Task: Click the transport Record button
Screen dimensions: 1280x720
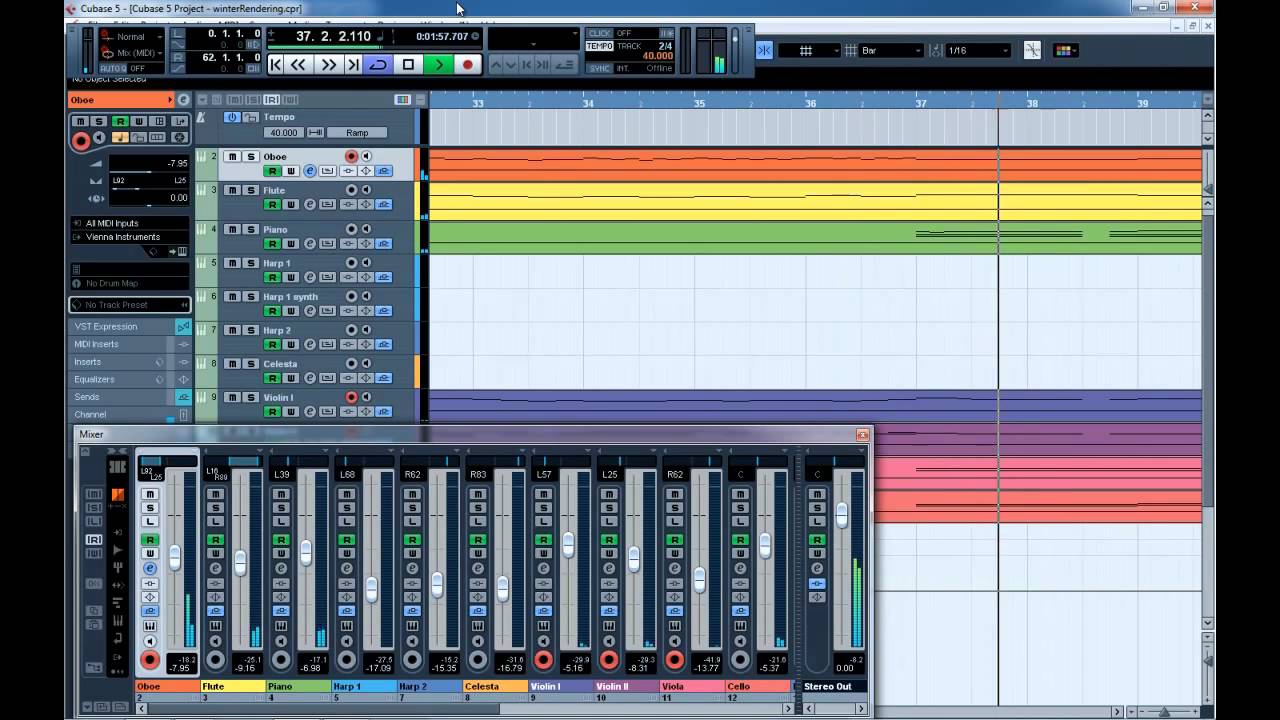Action: click(x=467, y=64)
